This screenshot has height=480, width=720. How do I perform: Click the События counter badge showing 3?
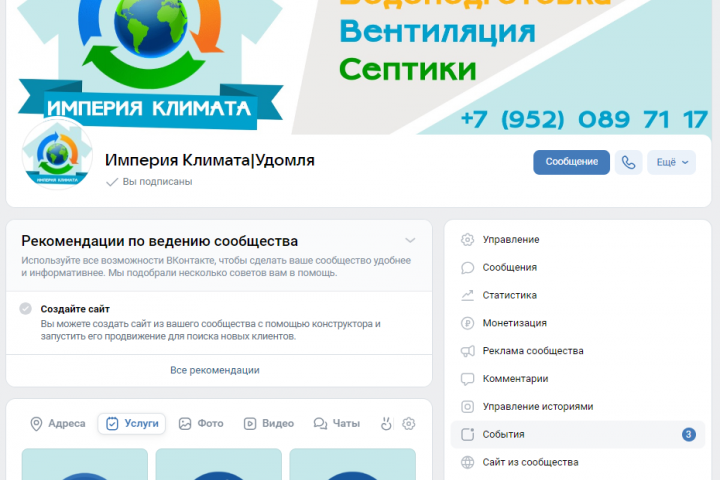[688, 435]
